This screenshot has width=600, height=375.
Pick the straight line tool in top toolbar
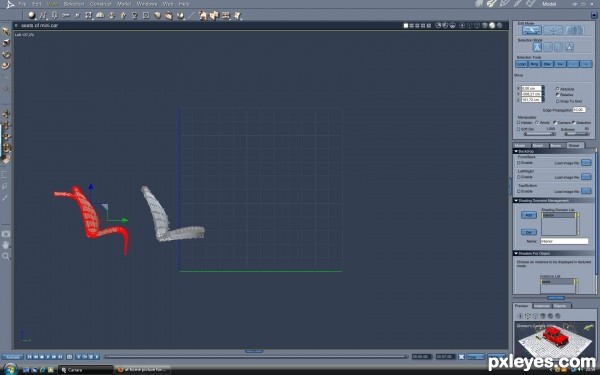click(x=191, y=15)
